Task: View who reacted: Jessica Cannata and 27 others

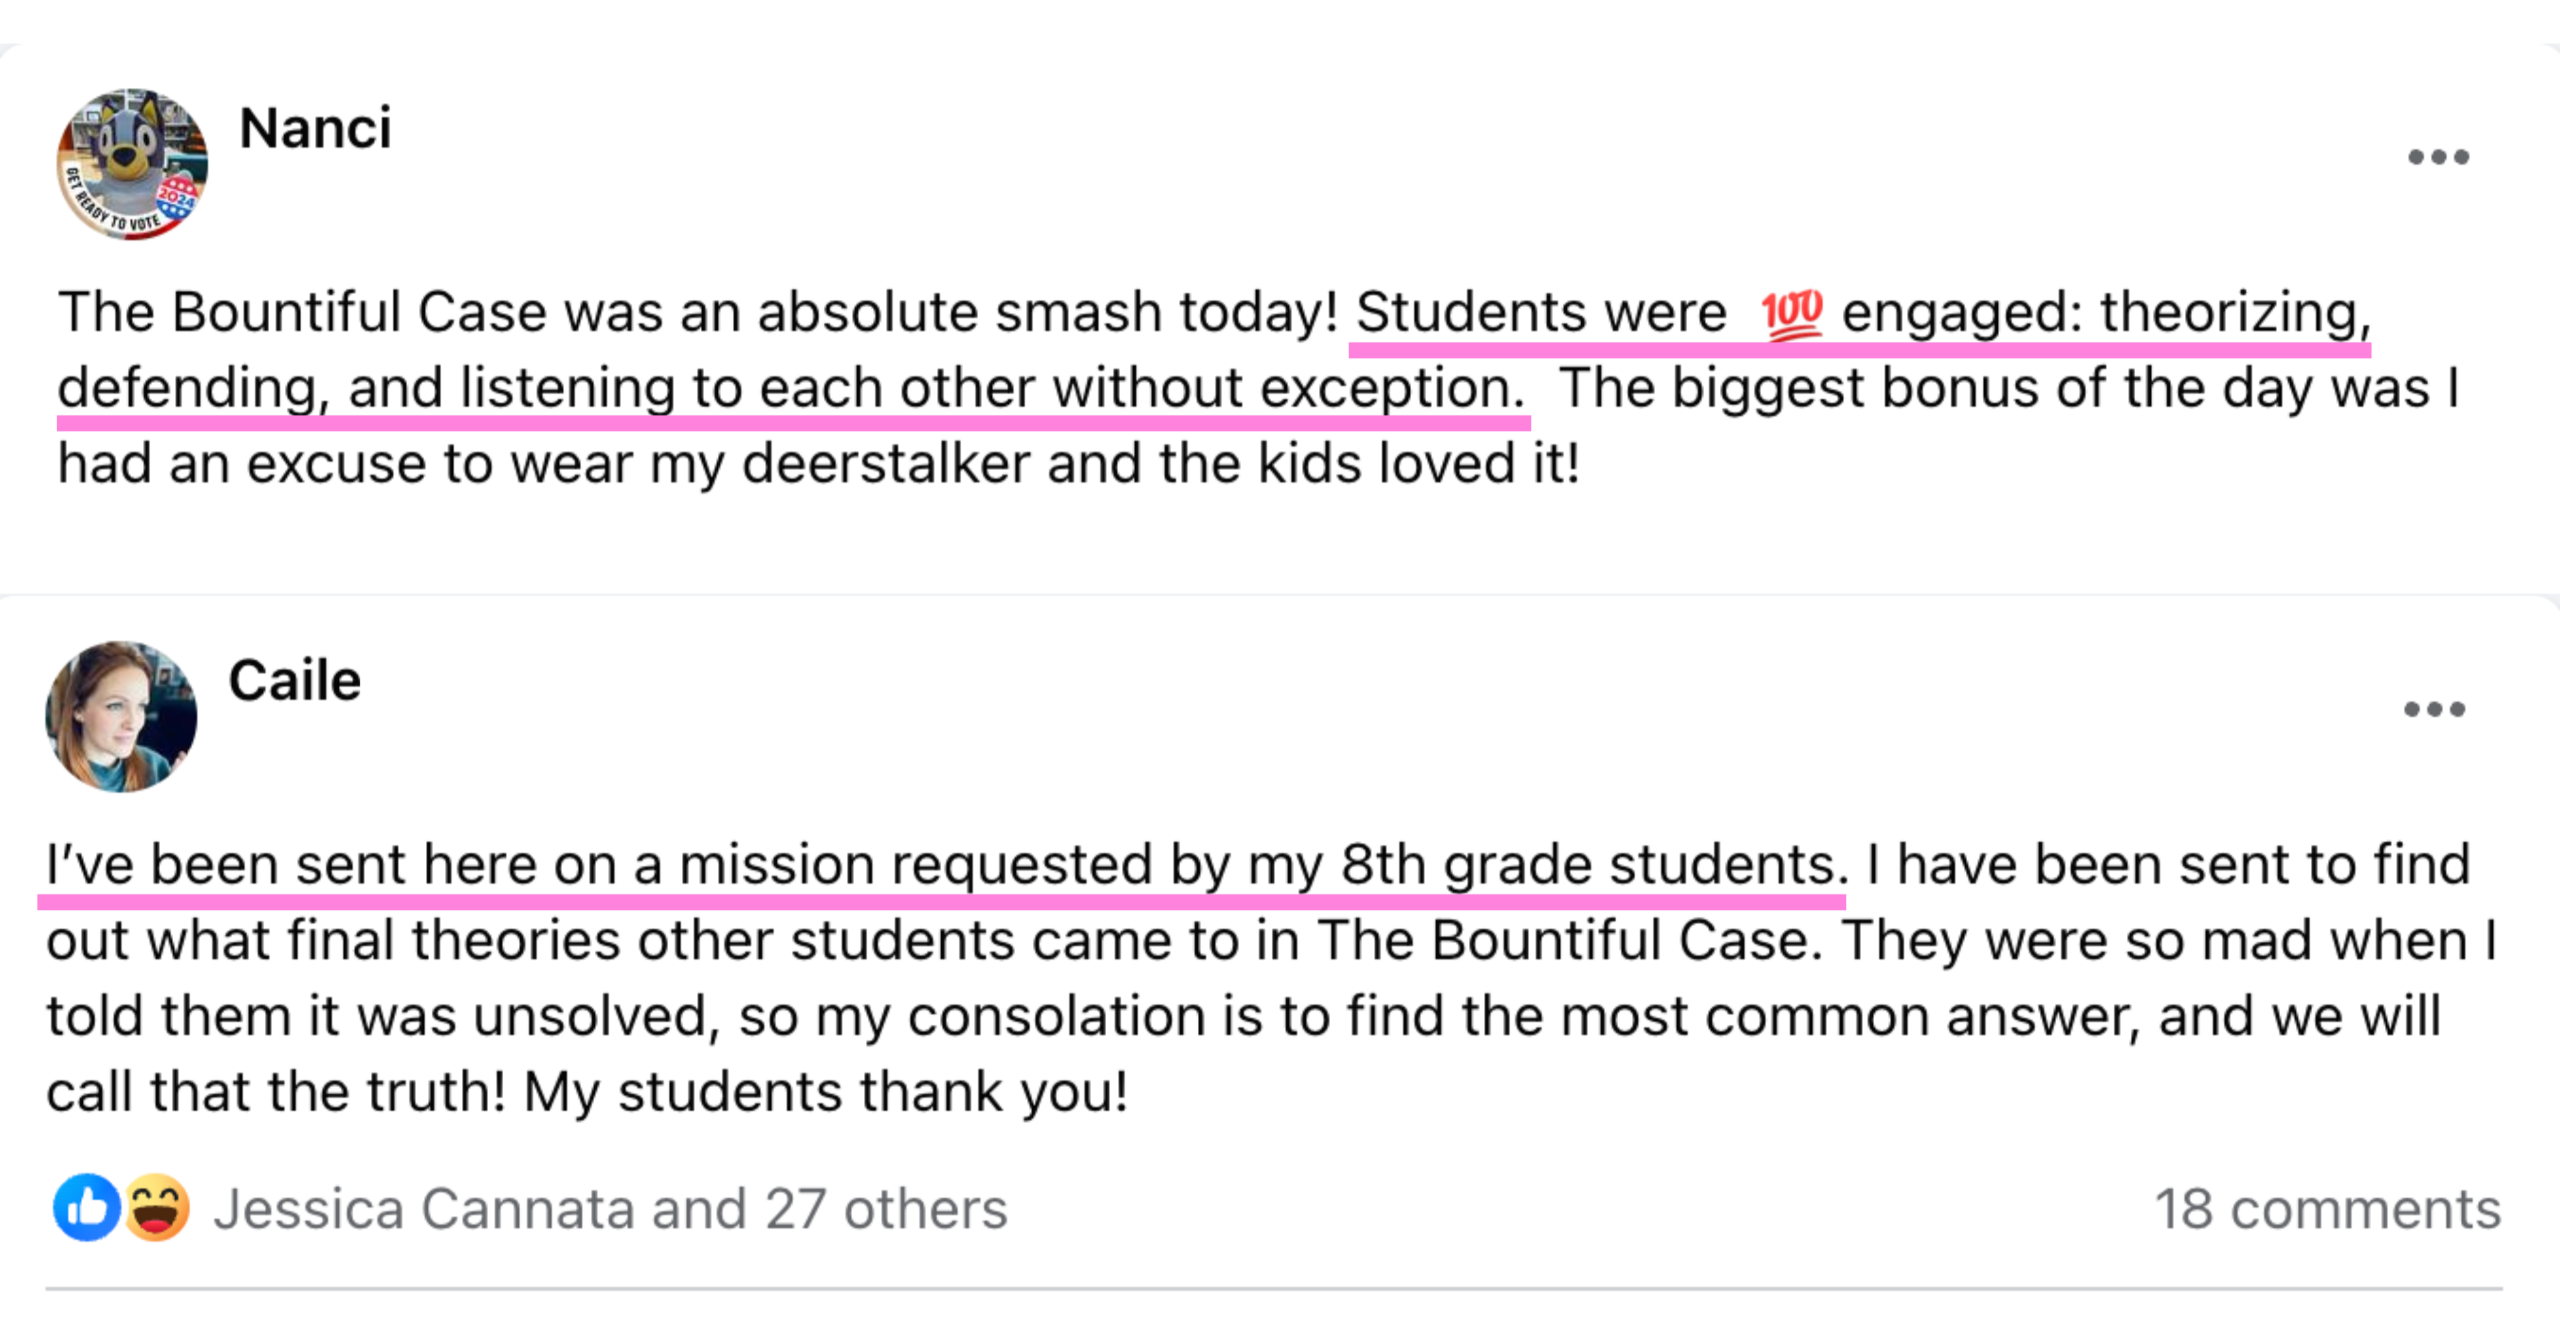Action: pos(610,1209)
